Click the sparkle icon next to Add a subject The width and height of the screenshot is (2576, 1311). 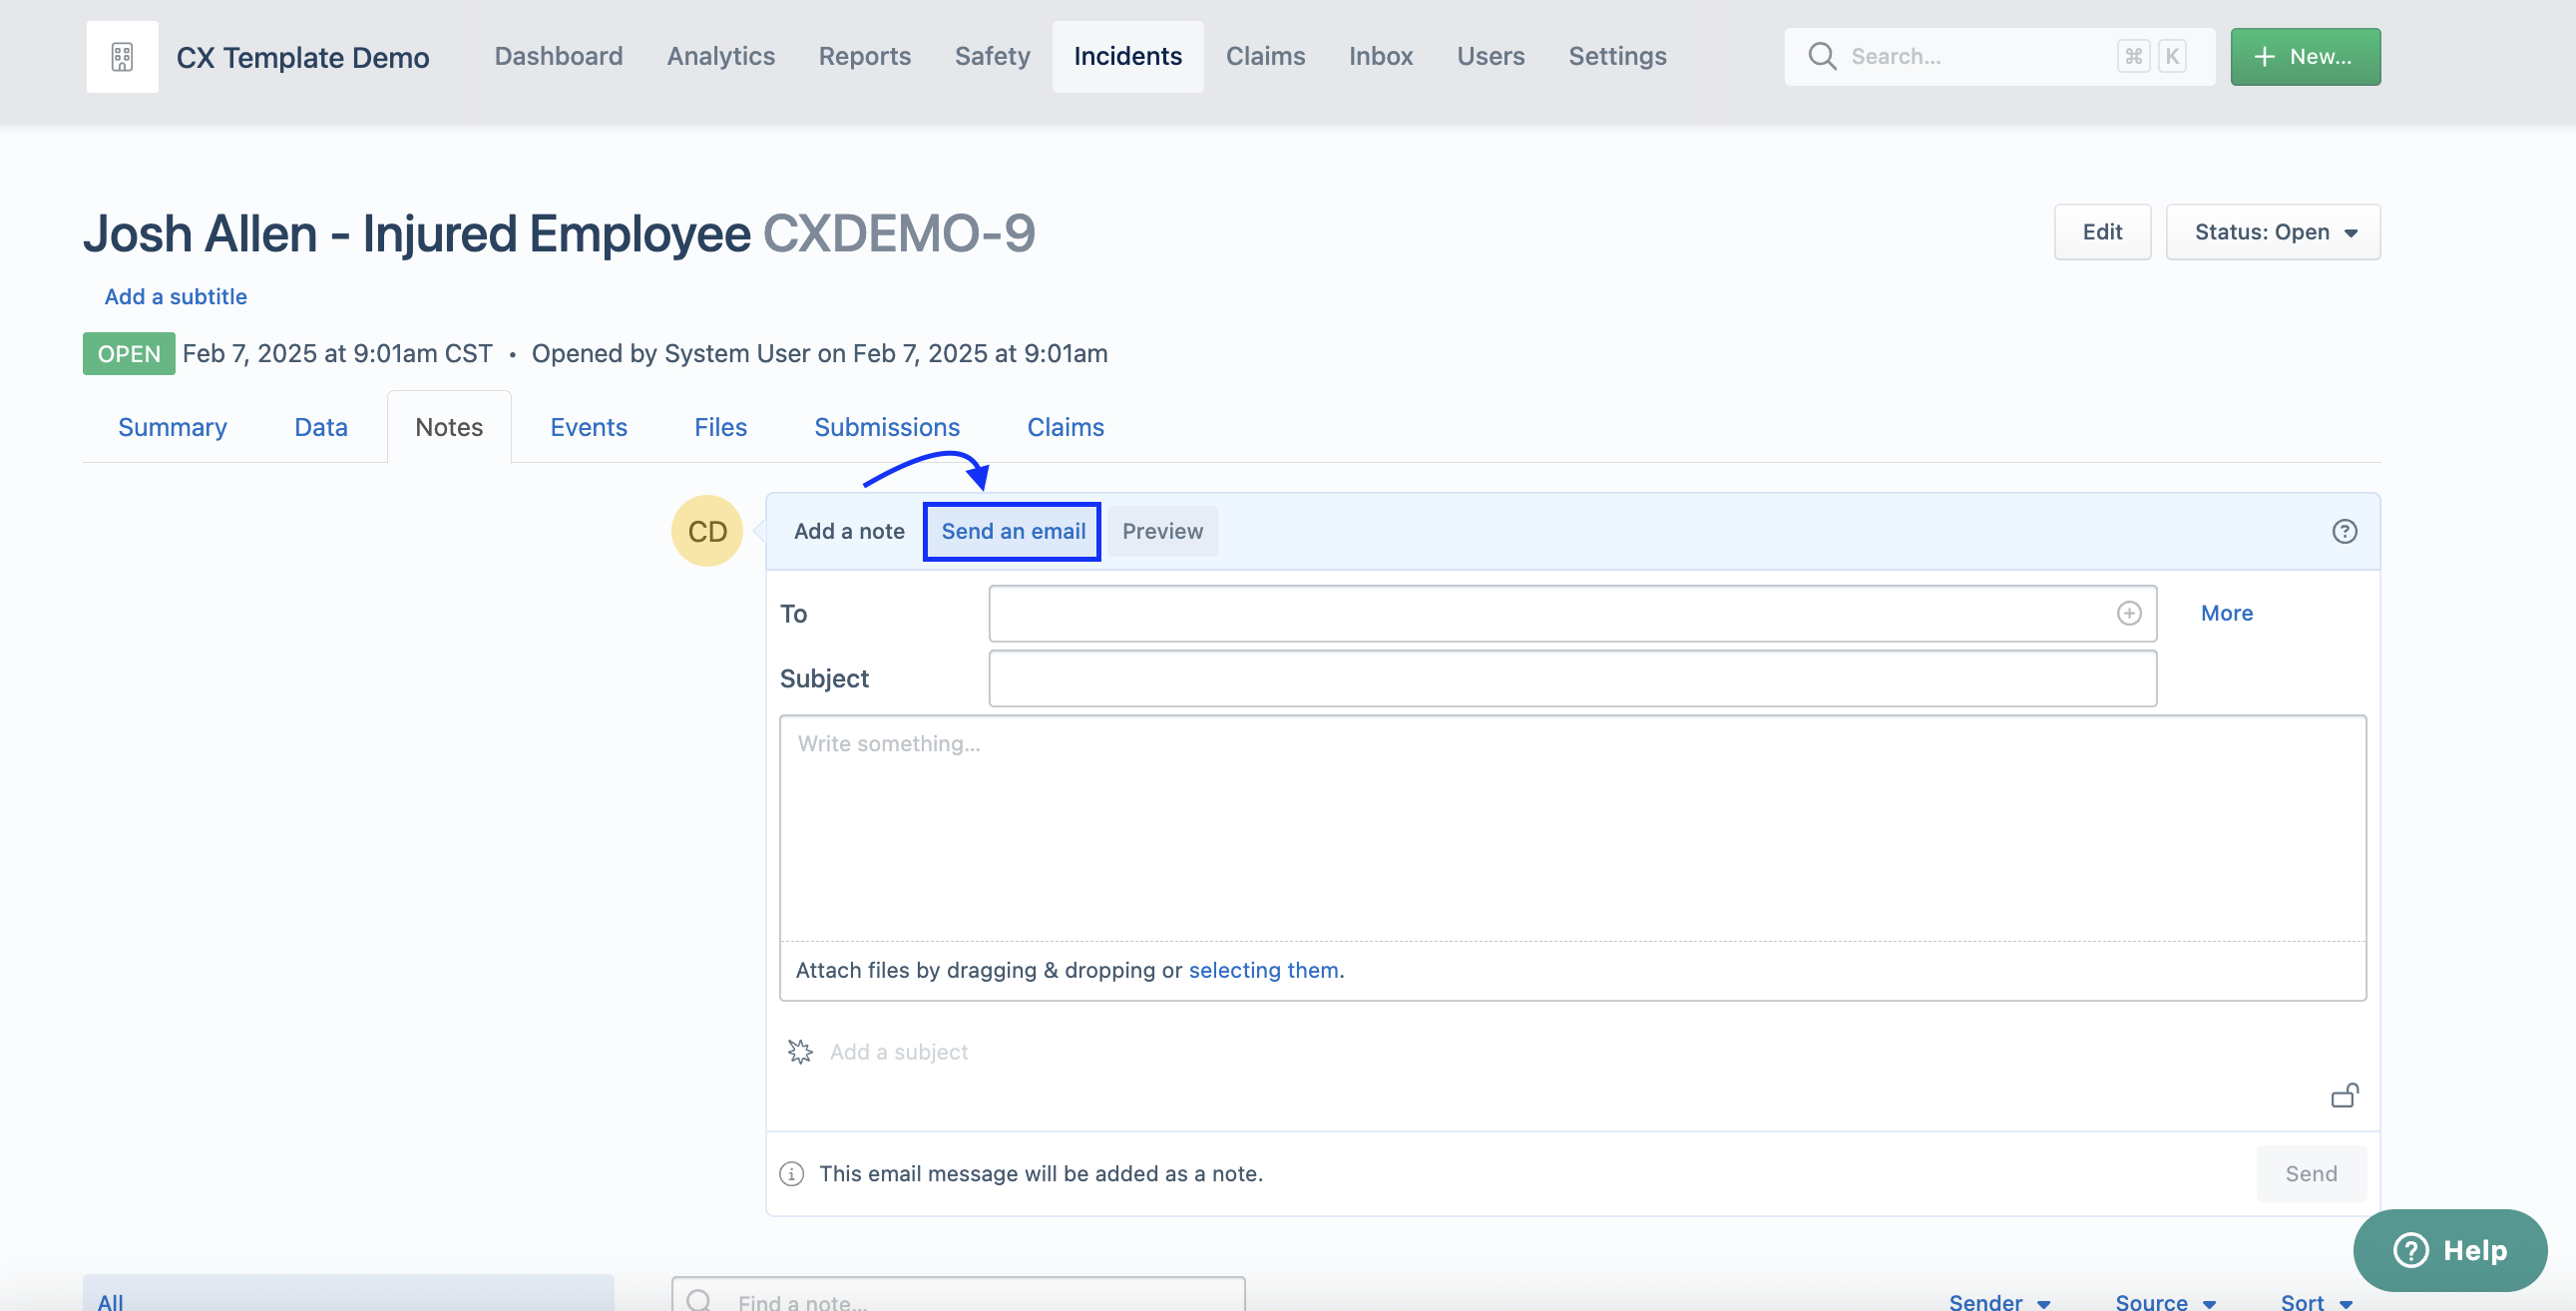tap(800, 1052)
